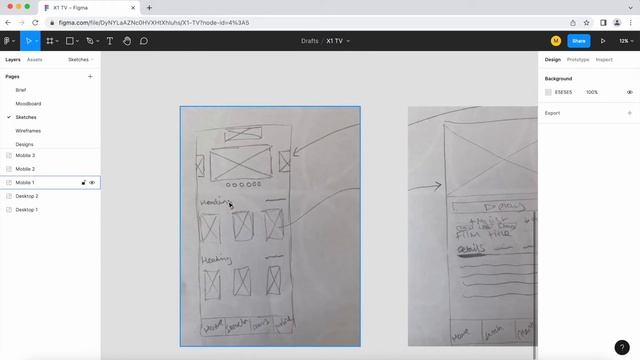Viewport: 640px width, 360px height.
Task: Toggle lock on Mobile 1 layer
Action: point(84,182)
